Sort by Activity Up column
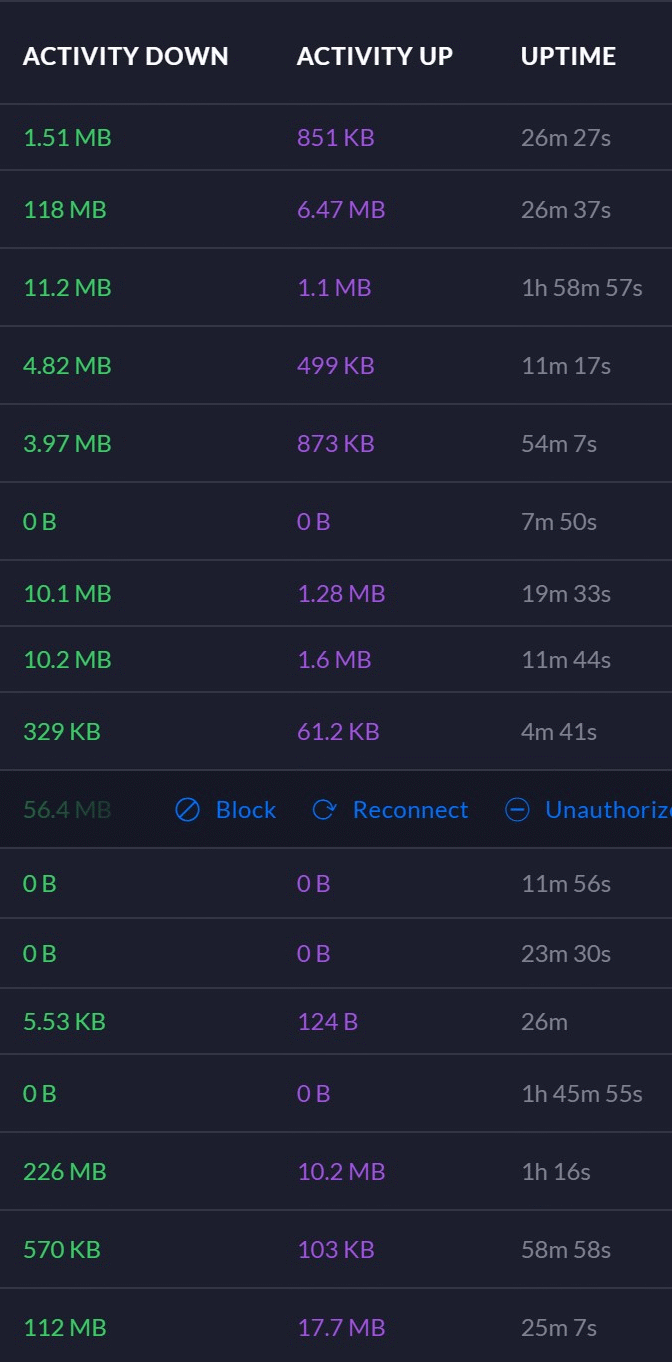The image size is (672, 1362). (x=375, y=57)
